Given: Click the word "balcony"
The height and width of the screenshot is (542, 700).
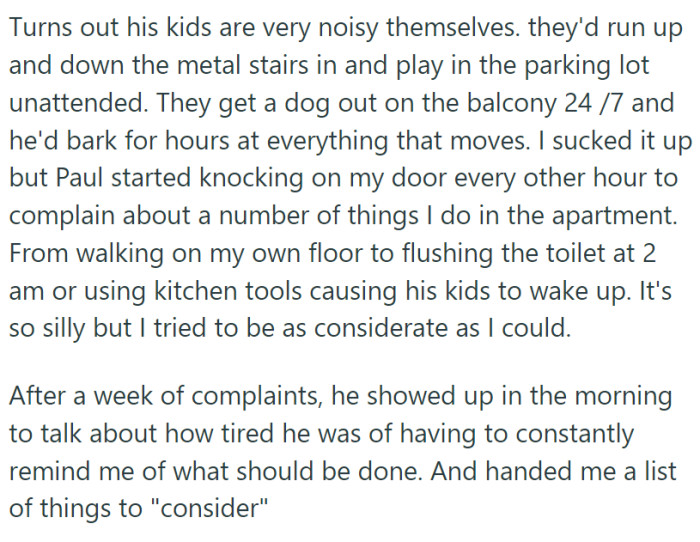Looking at the screenshot, I should pyautogui.click(x=486, y=104).
